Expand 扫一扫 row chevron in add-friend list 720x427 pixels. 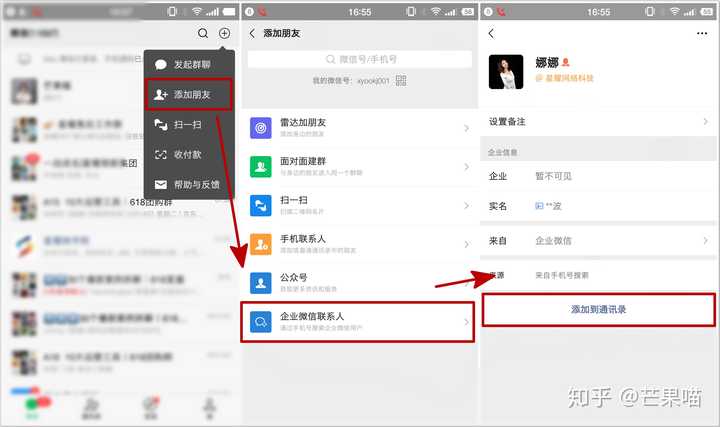466,205
